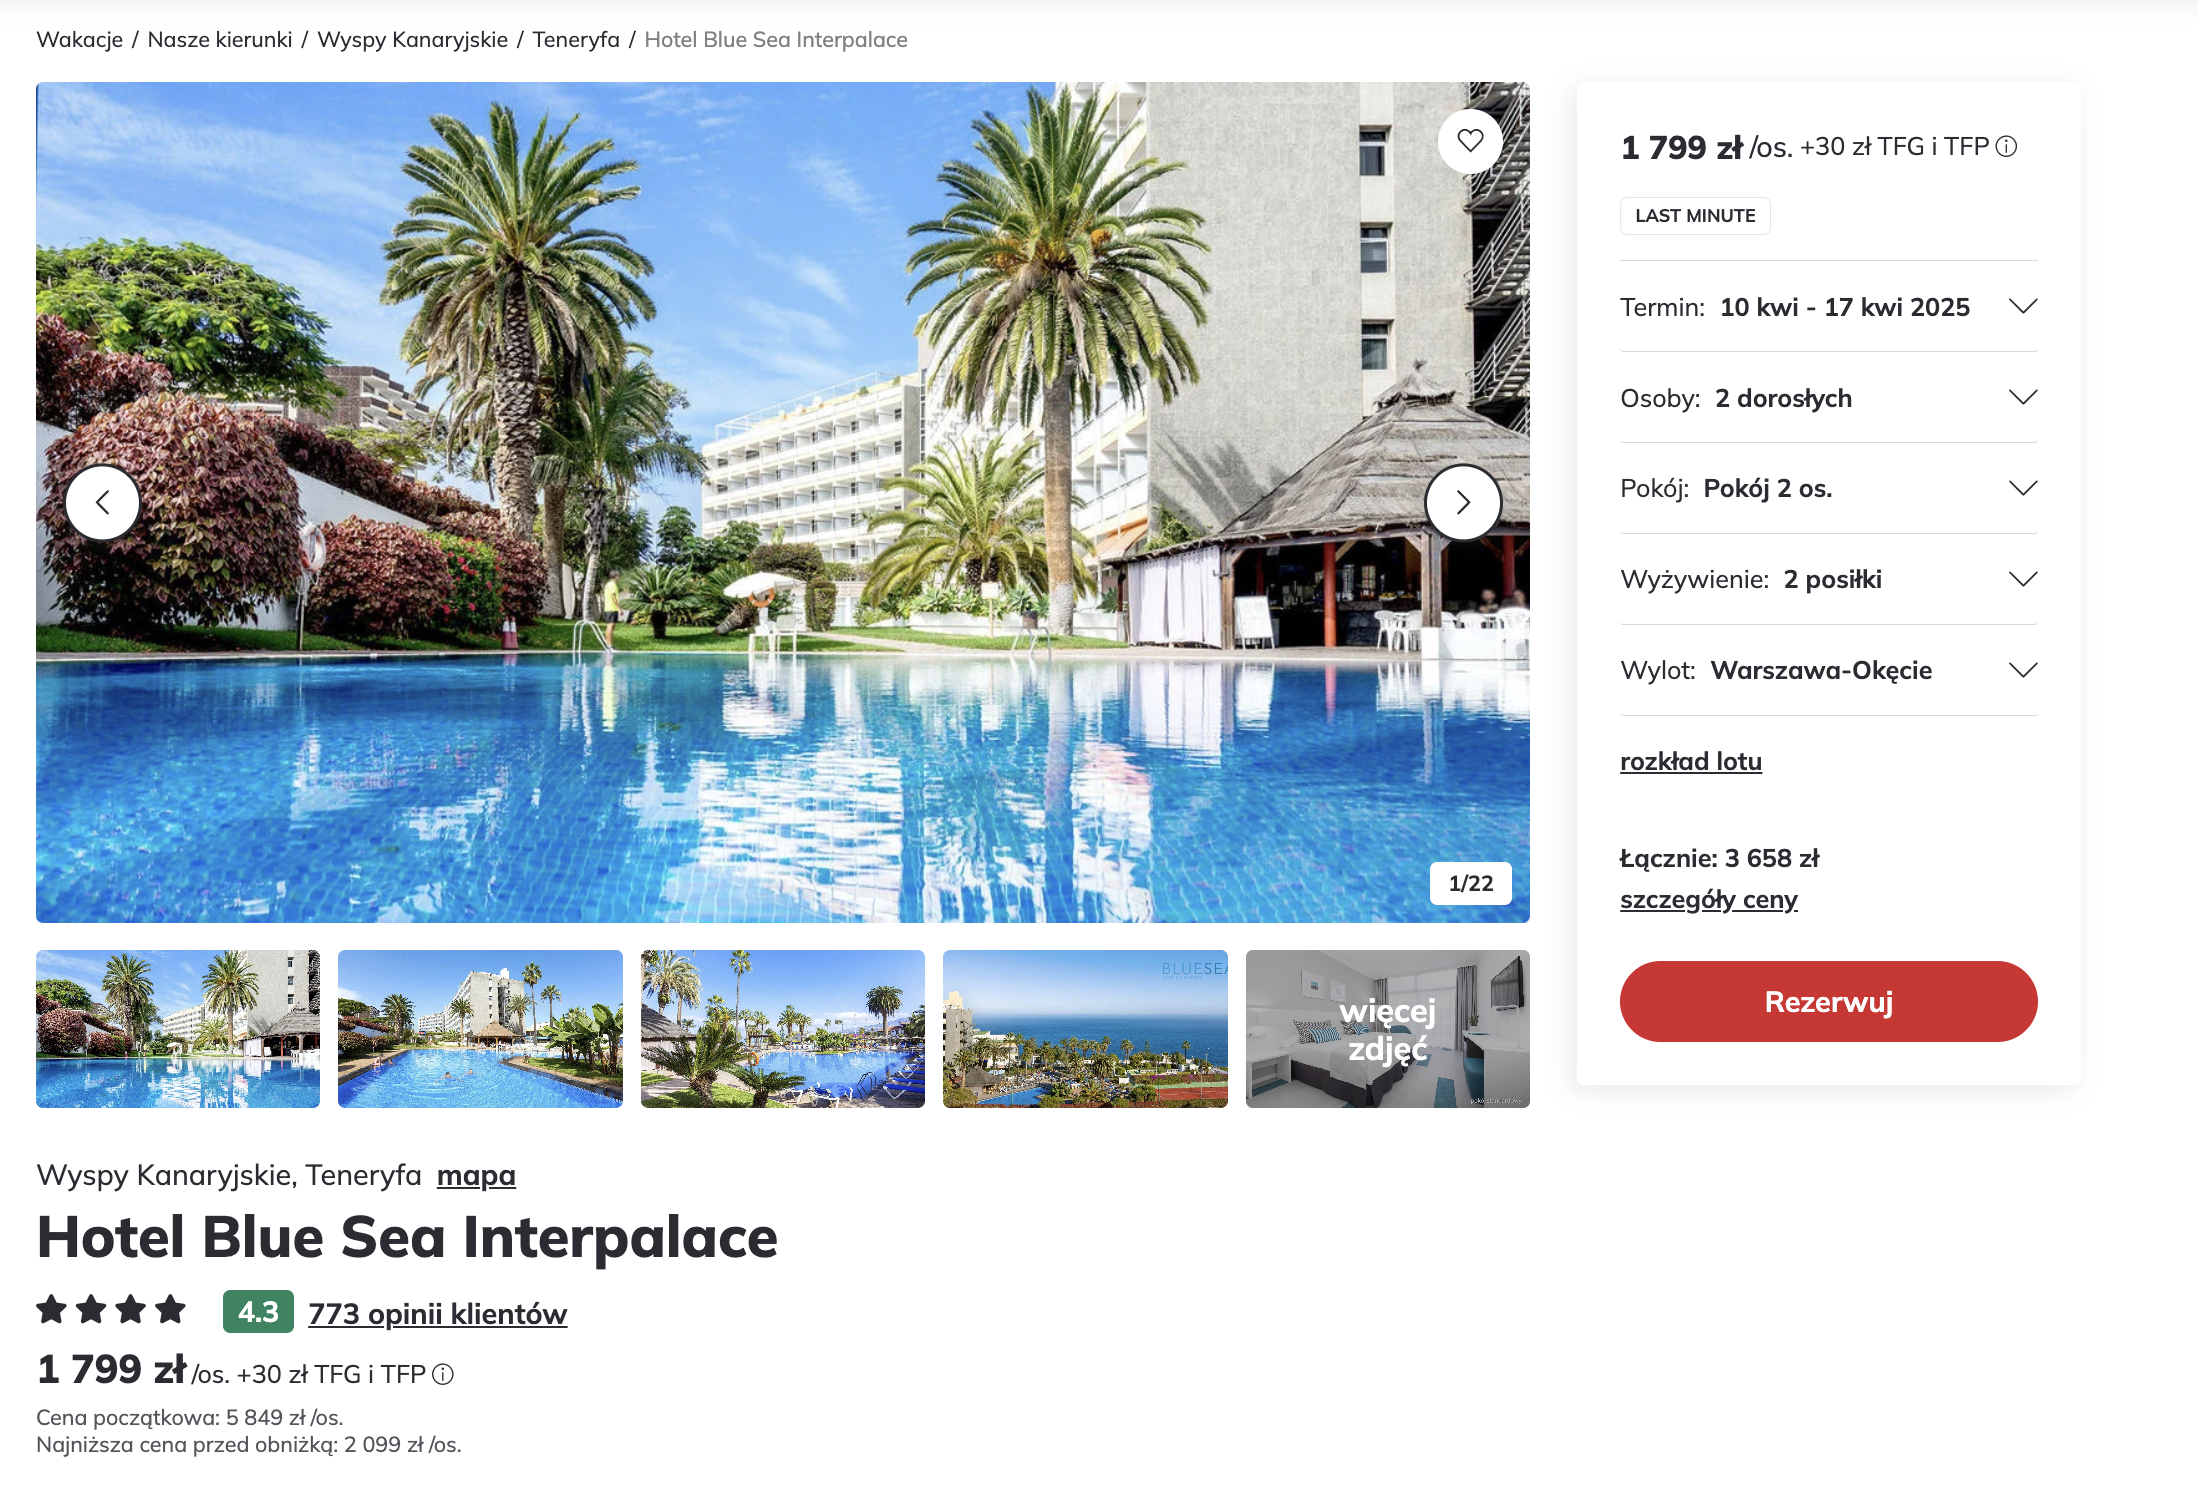
Task: Open więcej zdjęć gallery thumbnail
Action: click(x=1387, y=1029)
